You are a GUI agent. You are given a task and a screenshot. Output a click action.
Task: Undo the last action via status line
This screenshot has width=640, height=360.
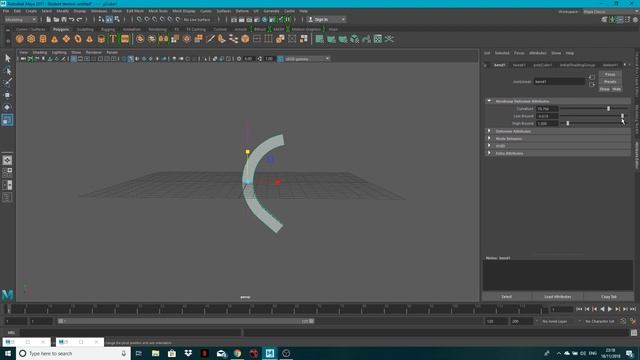click(72, 19)
